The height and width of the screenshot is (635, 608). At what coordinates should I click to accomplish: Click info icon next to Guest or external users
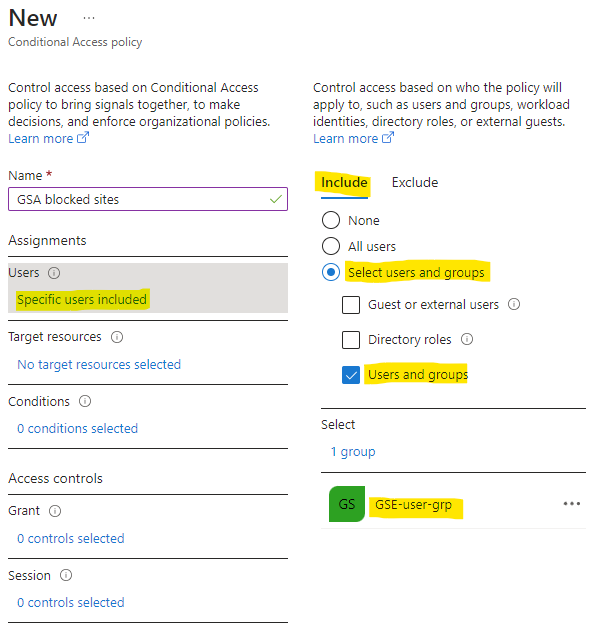[514, 304]
